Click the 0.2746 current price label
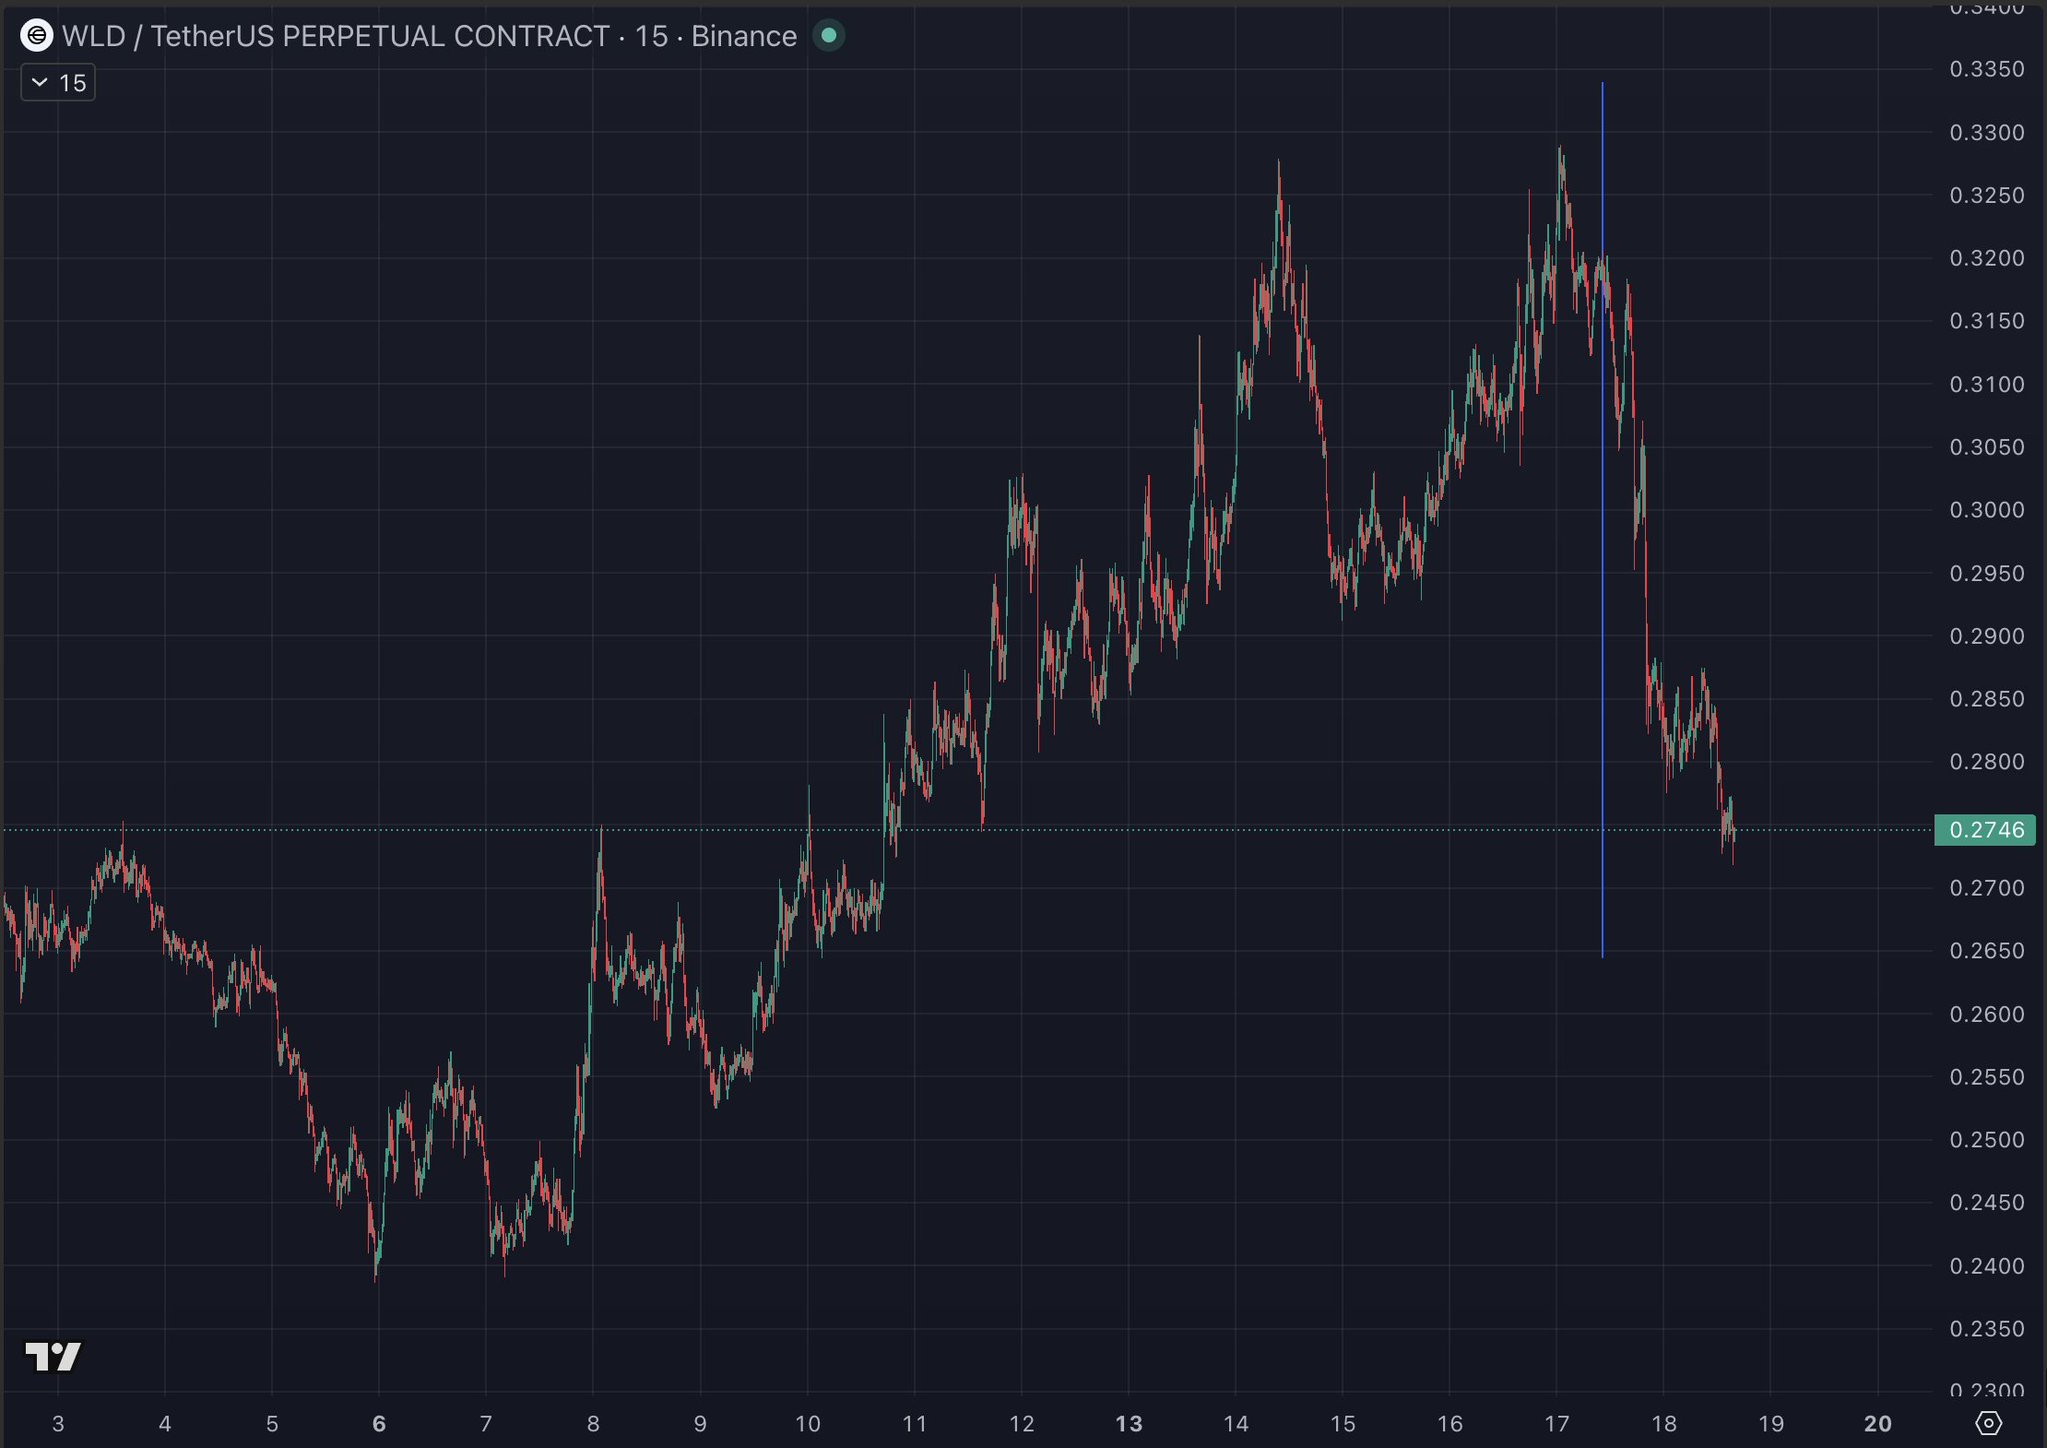 (1984, 830)
